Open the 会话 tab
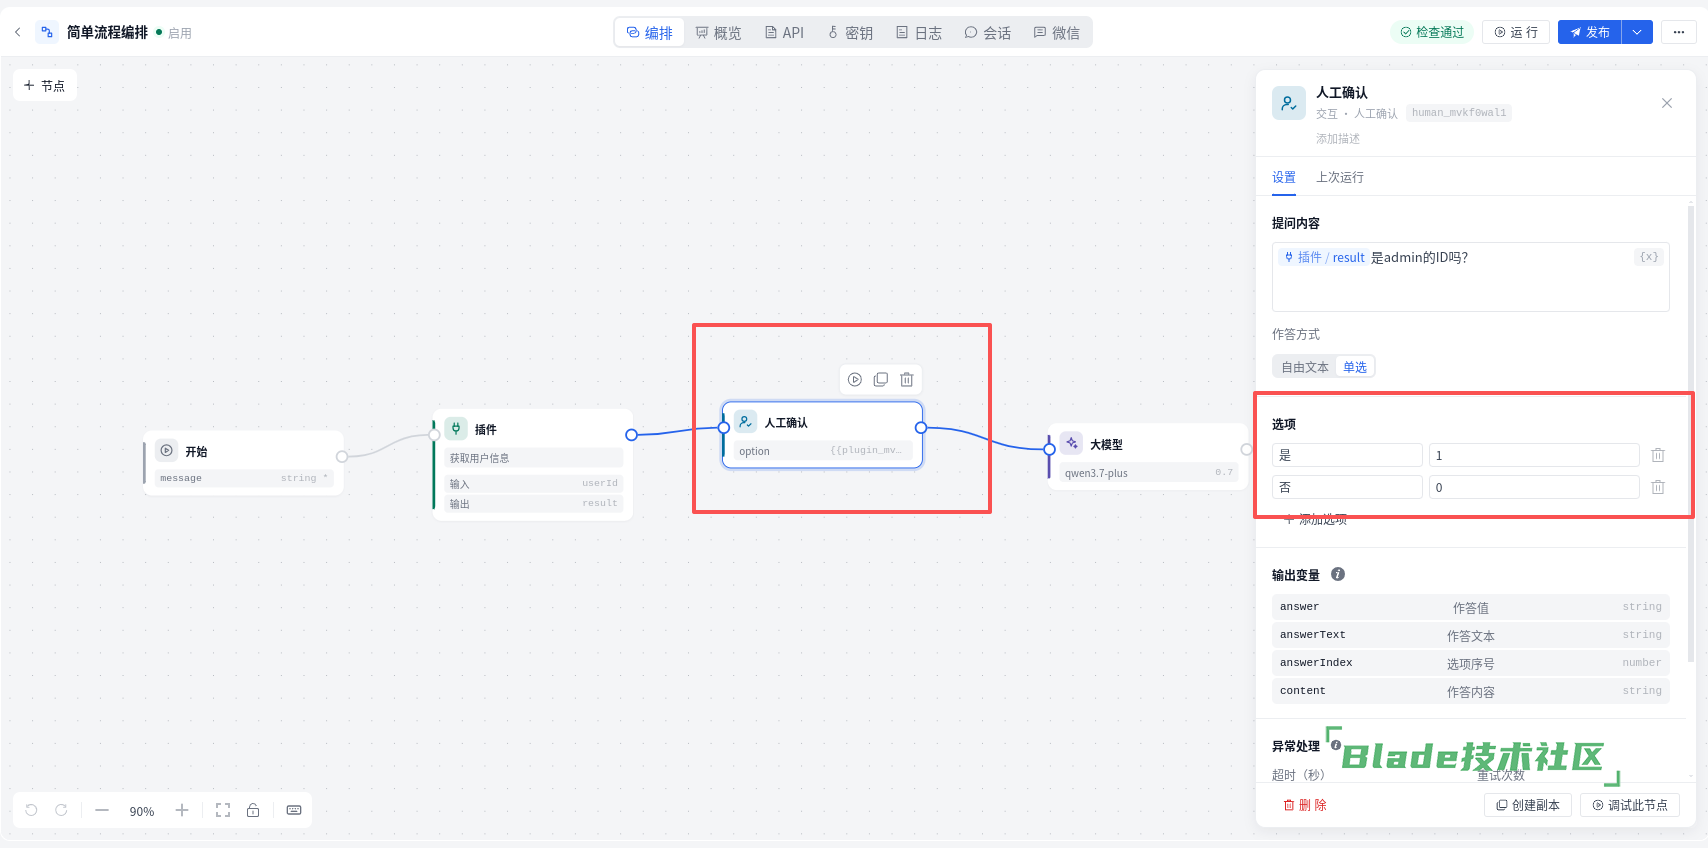The height and width of the screenshot is (848, 1708). coord(987,33)
